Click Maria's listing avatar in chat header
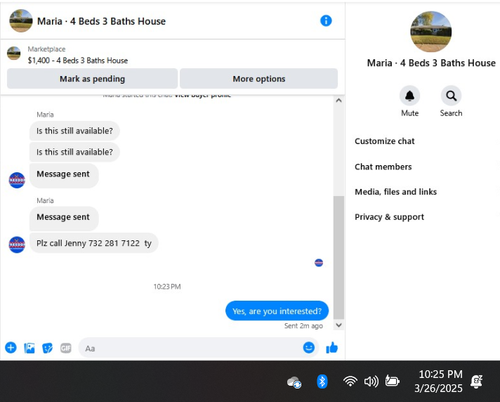500x402 pixels. click(21, 21)
